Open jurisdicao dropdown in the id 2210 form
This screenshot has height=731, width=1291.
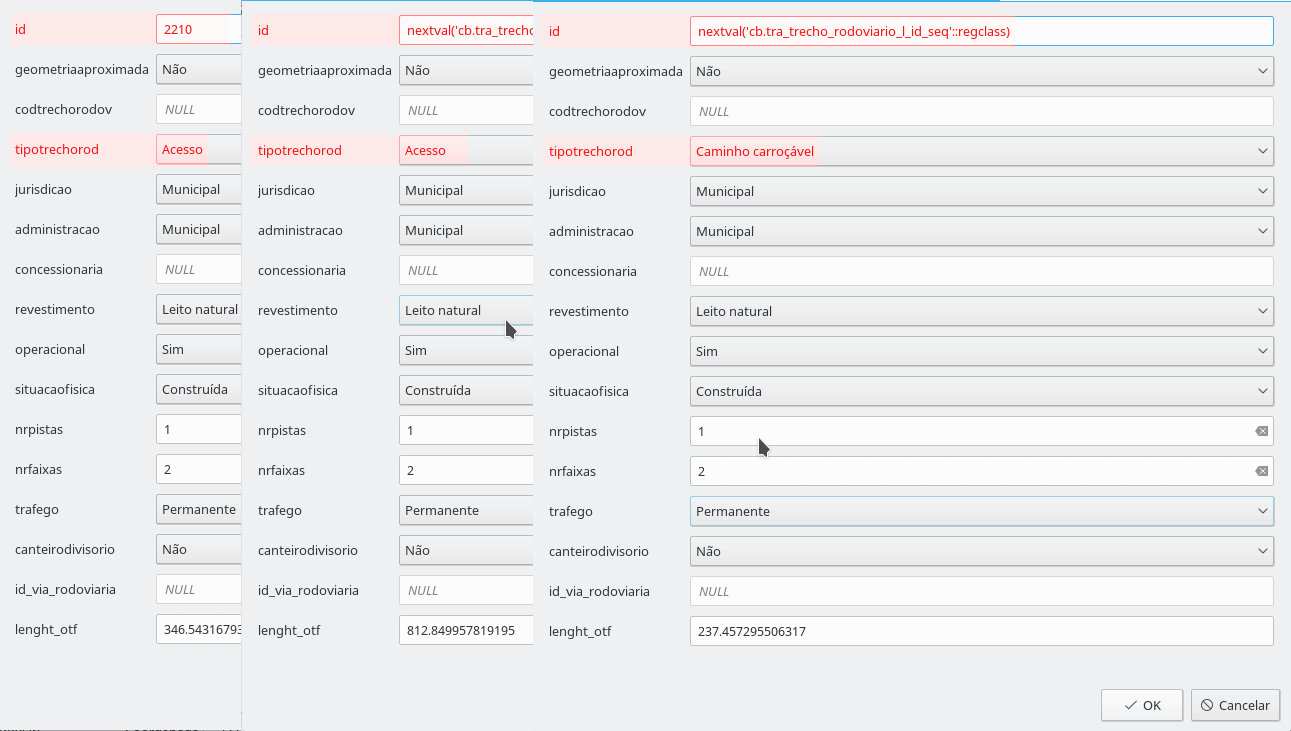(x=199, y=189)
